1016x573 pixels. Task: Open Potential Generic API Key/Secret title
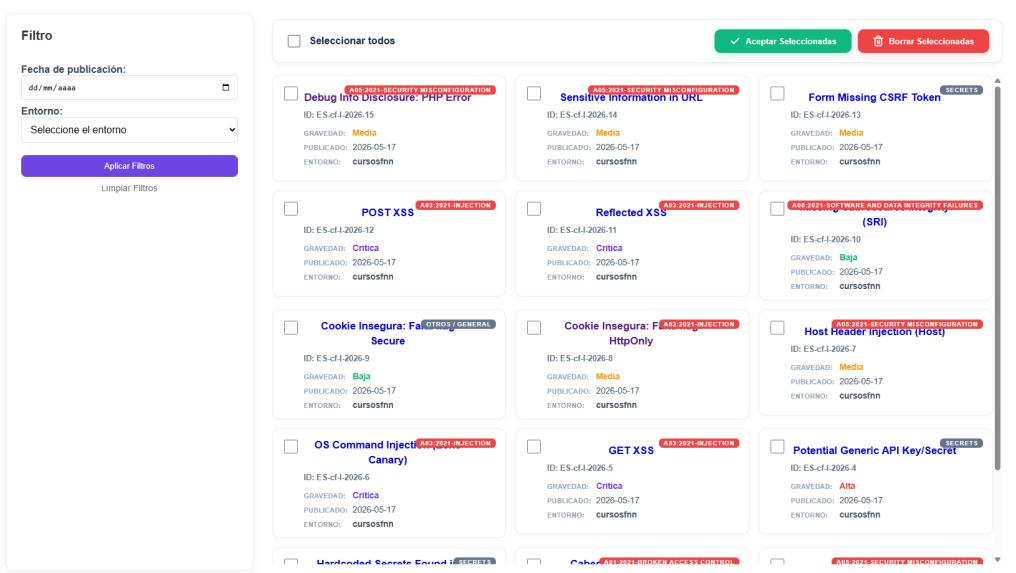coord(874,450)
